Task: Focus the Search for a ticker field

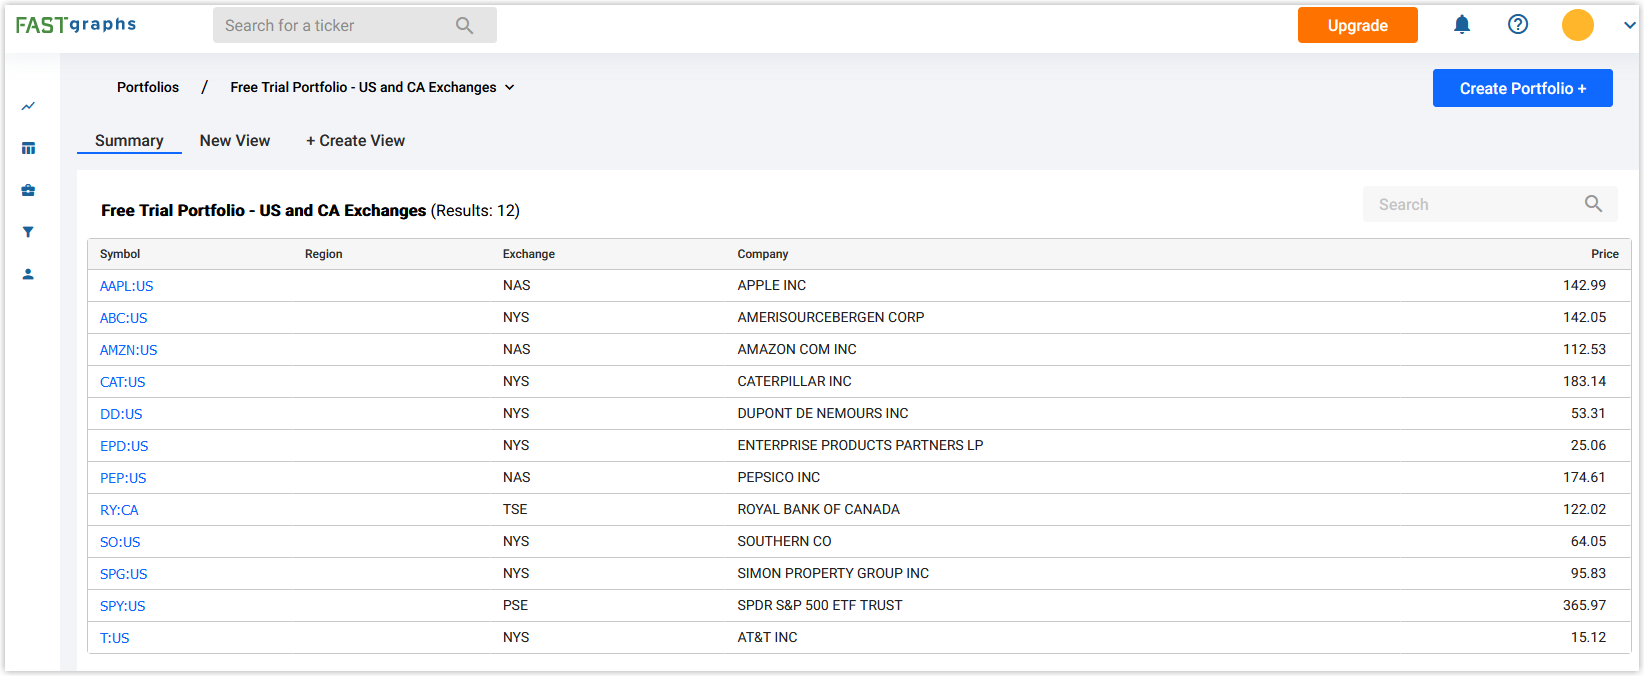Action: 355,25
